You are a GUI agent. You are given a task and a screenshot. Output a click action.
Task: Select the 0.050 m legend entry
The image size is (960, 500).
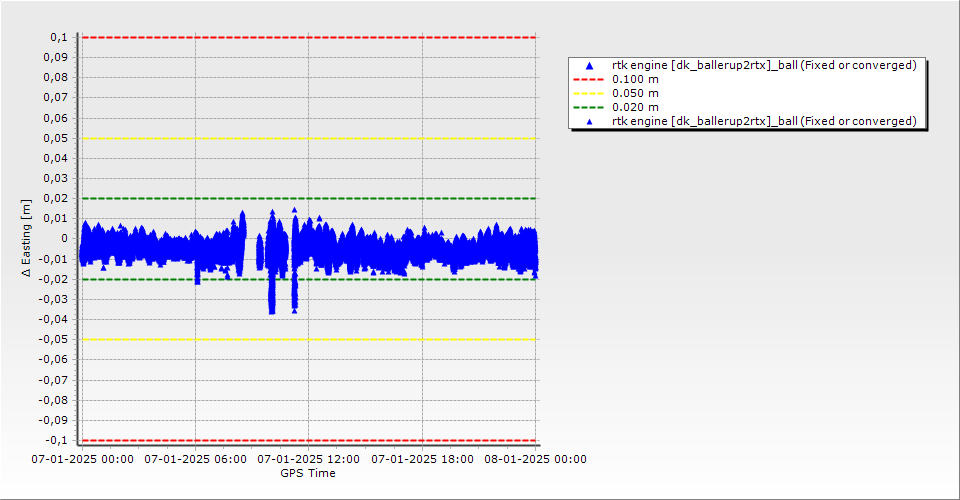635,93
